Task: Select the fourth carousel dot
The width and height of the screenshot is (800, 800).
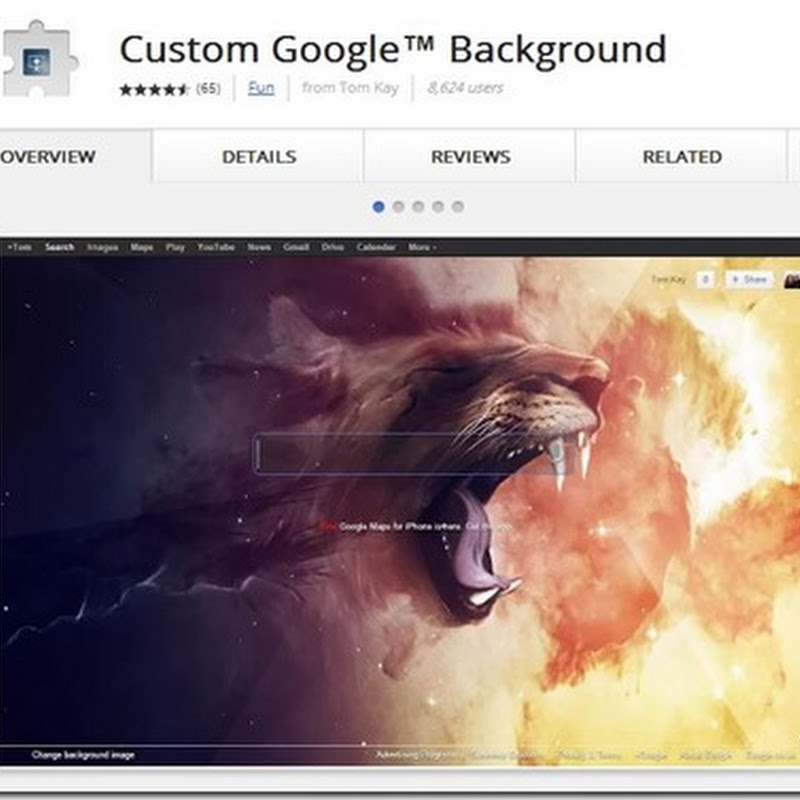Action: pos(438,207)
